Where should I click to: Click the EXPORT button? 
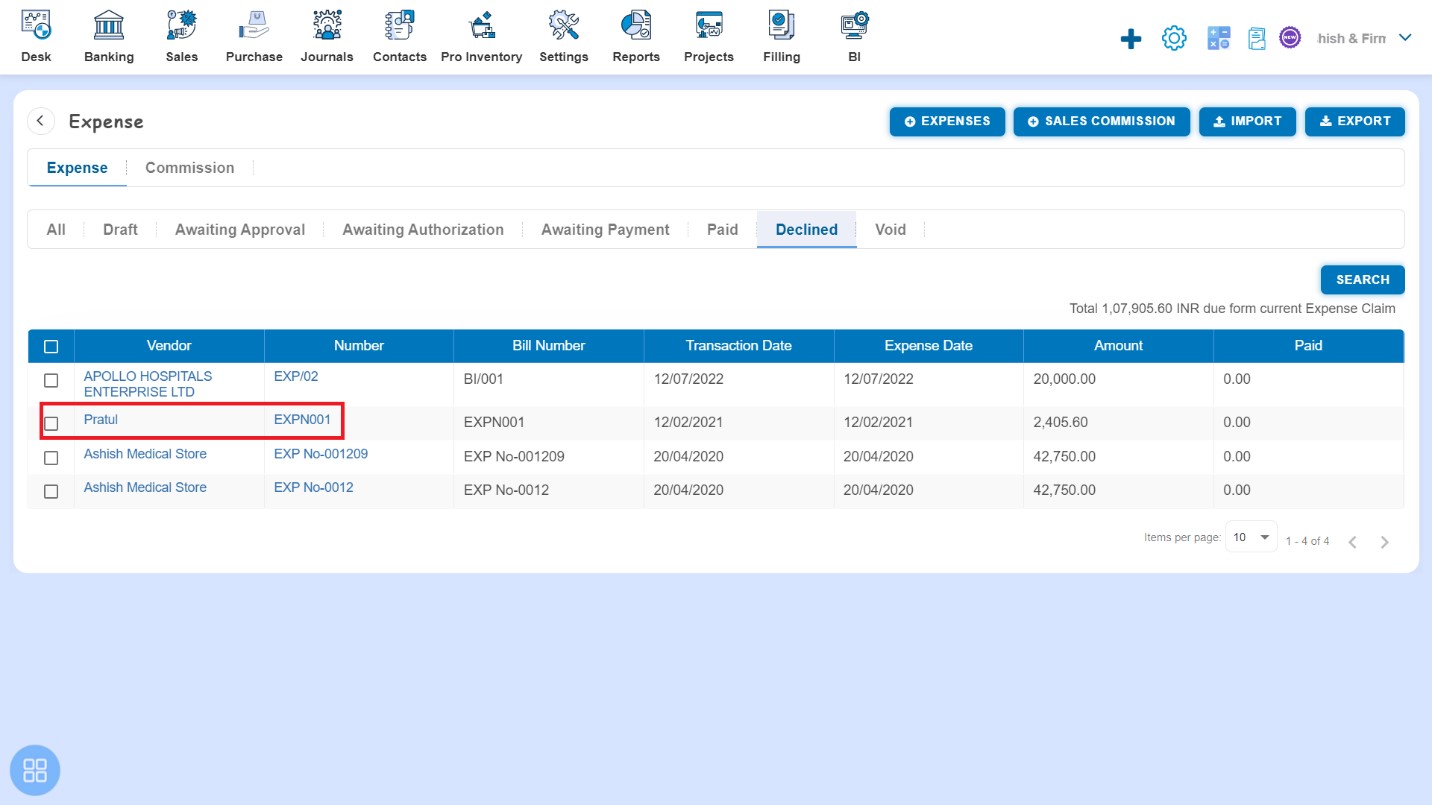[1354, 121]
